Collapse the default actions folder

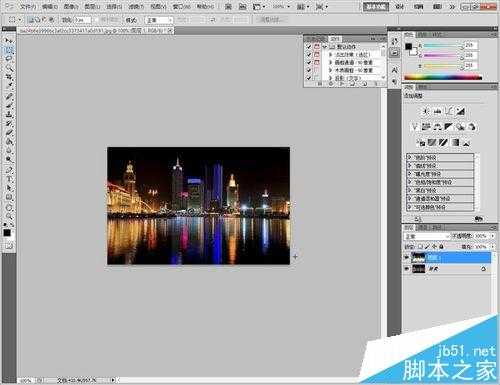[x=325, y=47]
